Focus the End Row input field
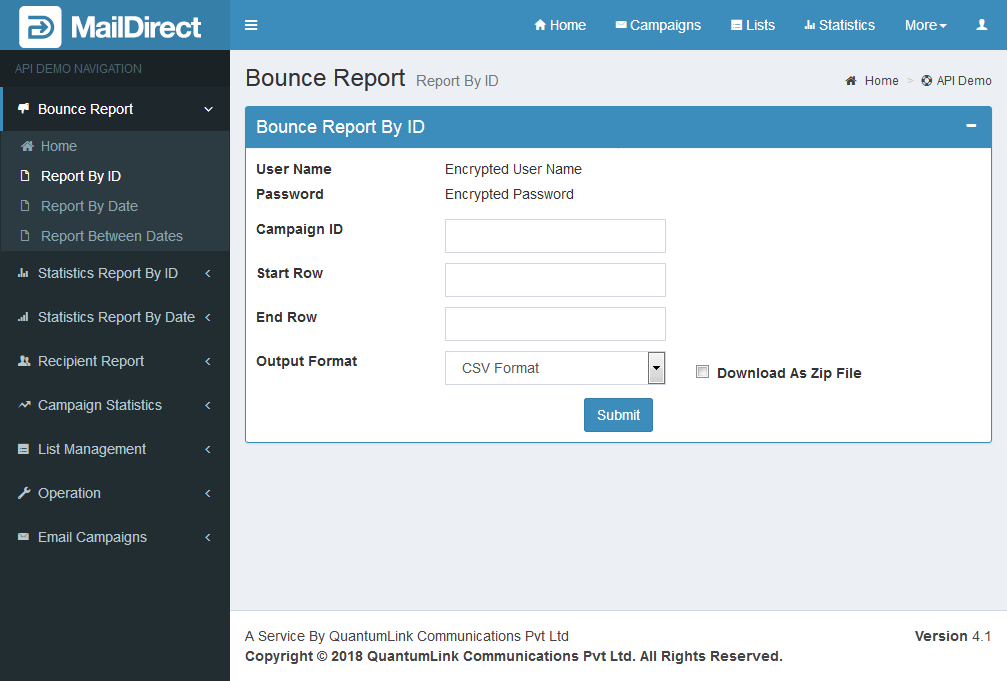Screen dimensions: 1007x681 [x=555, y=324]
